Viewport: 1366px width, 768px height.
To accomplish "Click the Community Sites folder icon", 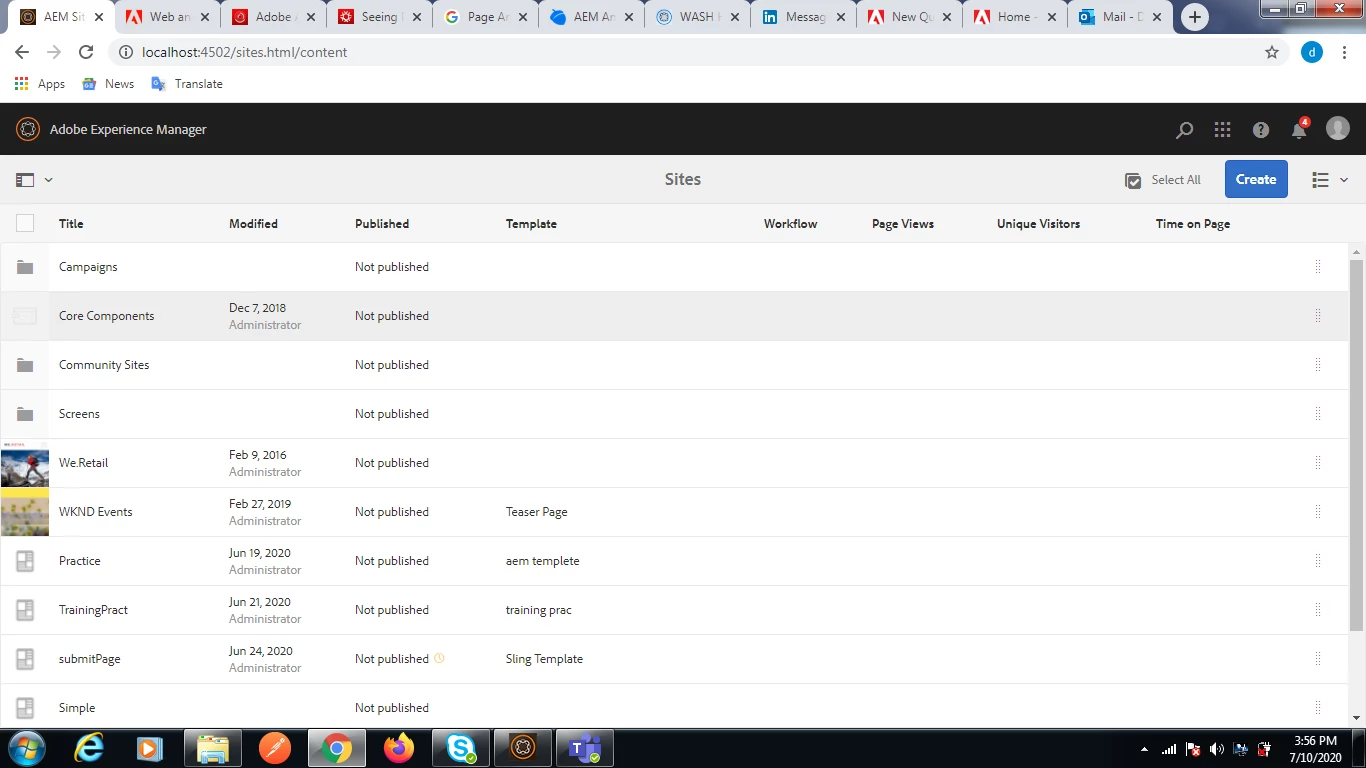I will pyautogui.click(x=25, y=365).
